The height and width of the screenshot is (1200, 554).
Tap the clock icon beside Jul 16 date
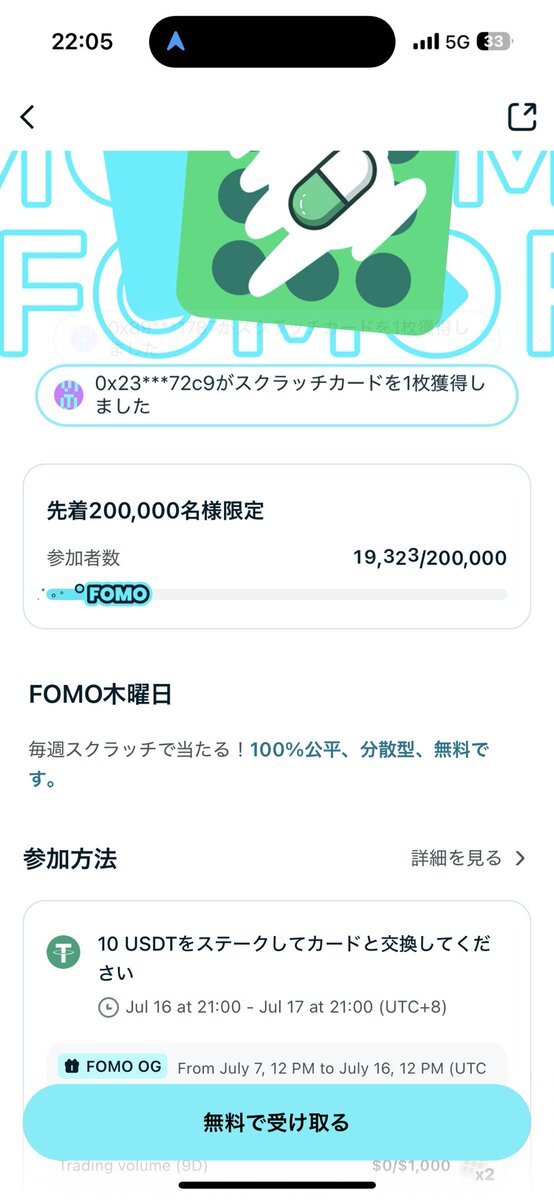coord(108,1007)
